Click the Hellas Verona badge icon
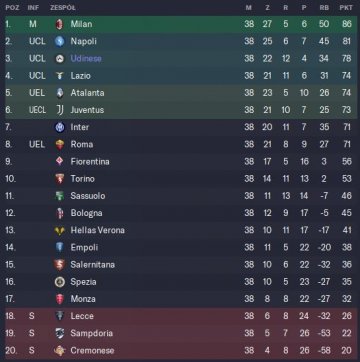Image resolution: width=360 pixels, height=362 pixels. click(60, 230)
